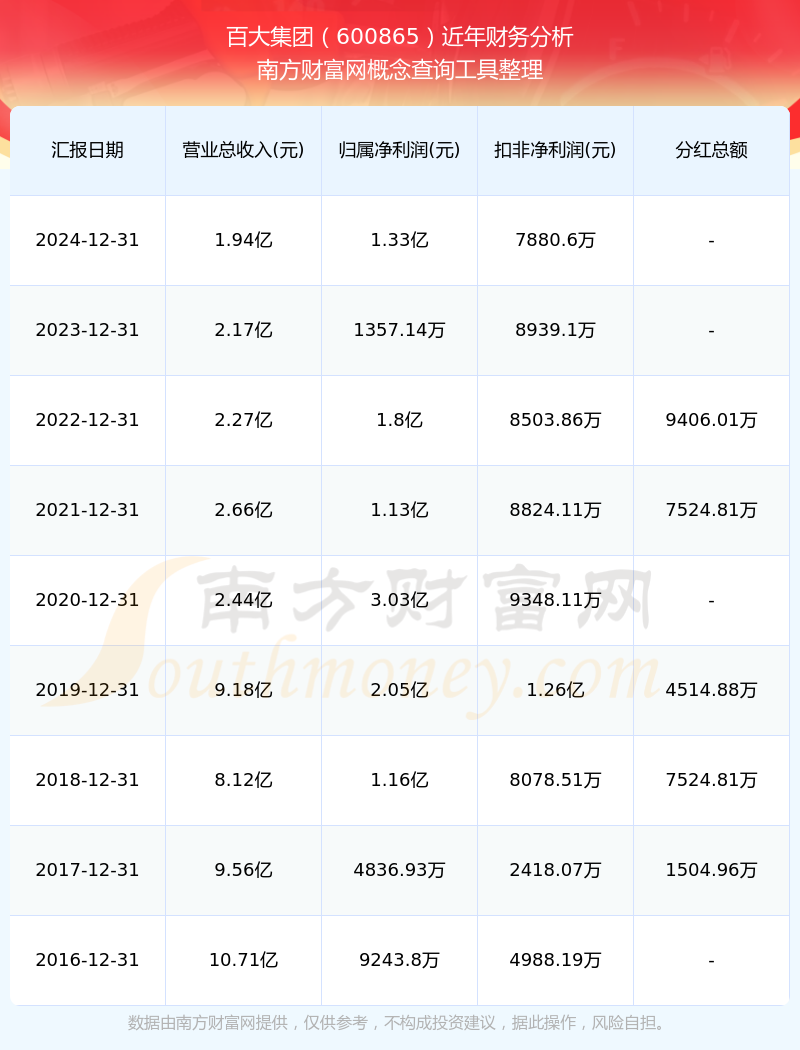Select the 2023-12-31 date cell

coord(88,330)
